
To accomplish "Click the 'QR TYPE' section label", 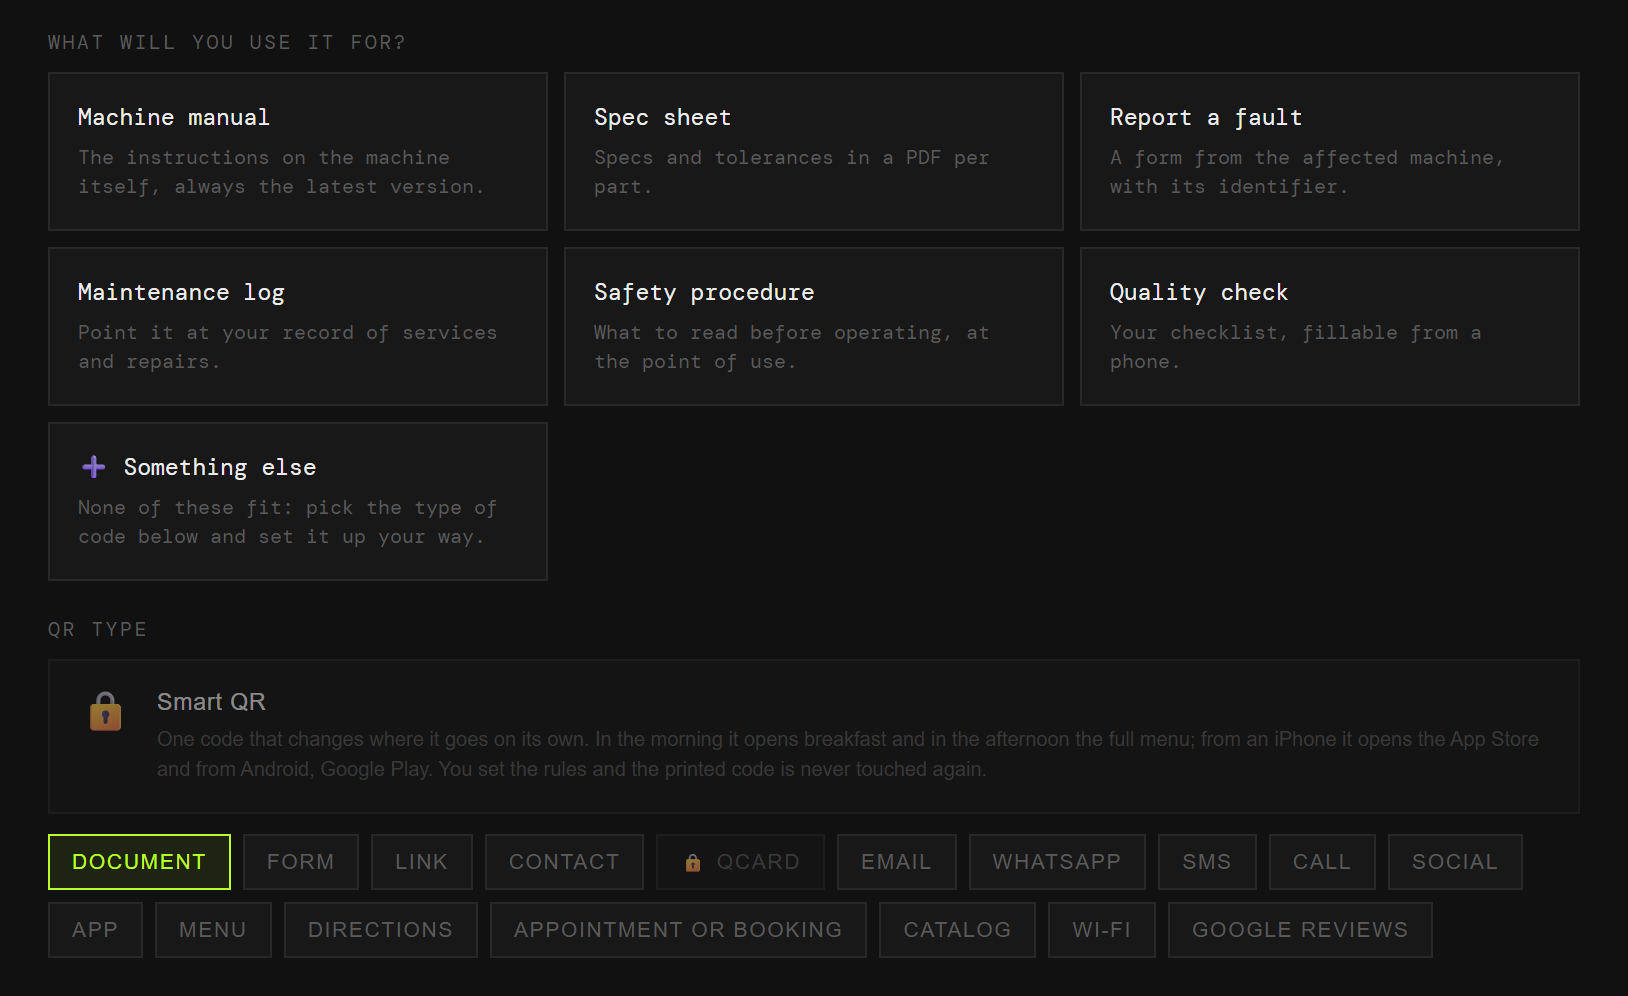I will coord(98,629).
